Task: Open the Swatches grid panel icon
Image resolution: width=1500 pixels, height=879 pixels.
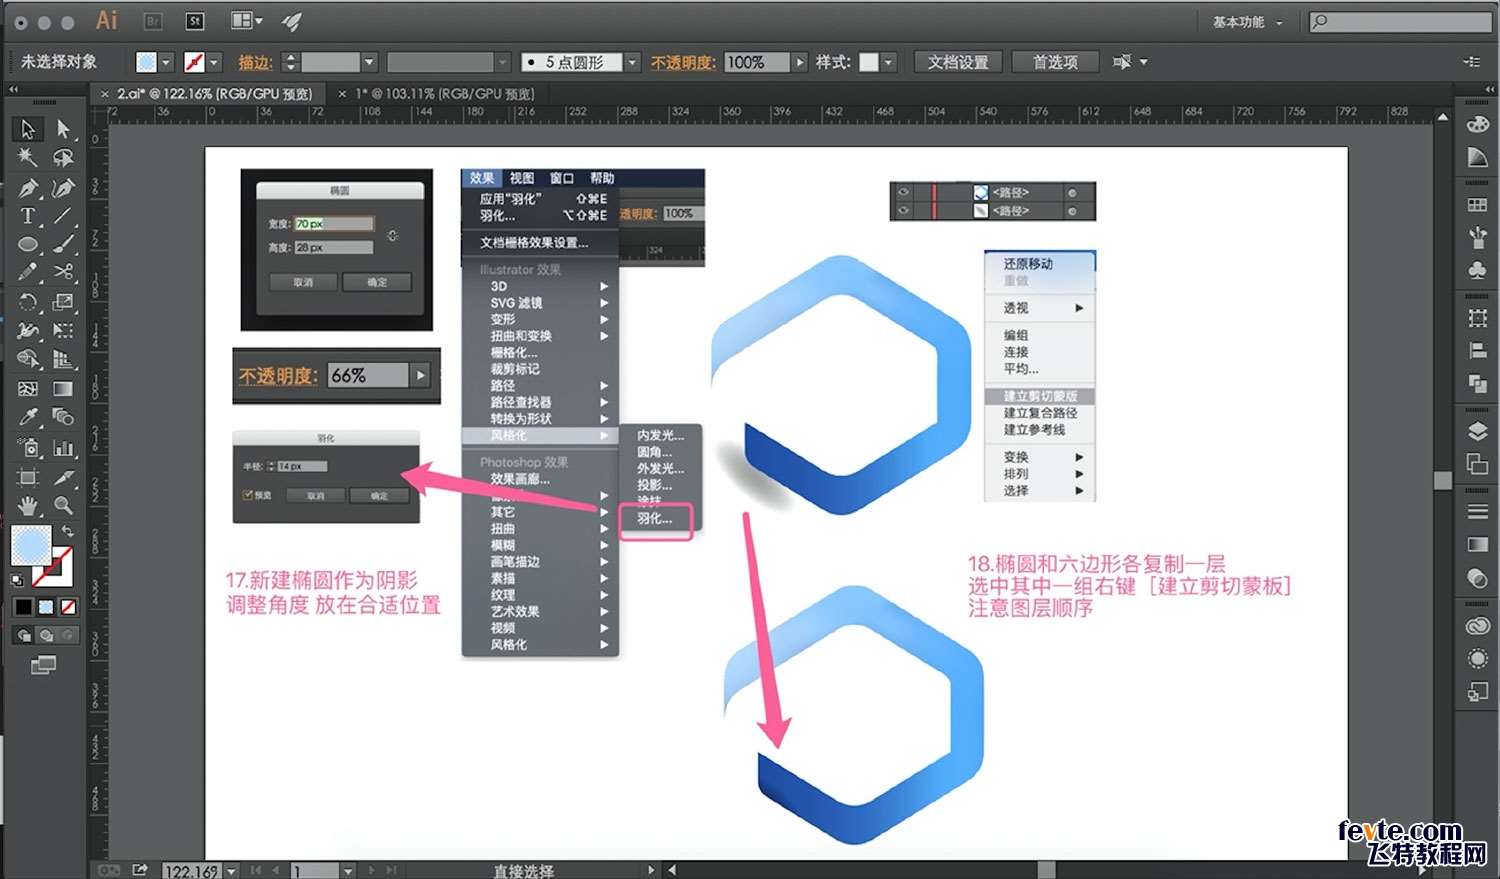Action: (1477, 205)
